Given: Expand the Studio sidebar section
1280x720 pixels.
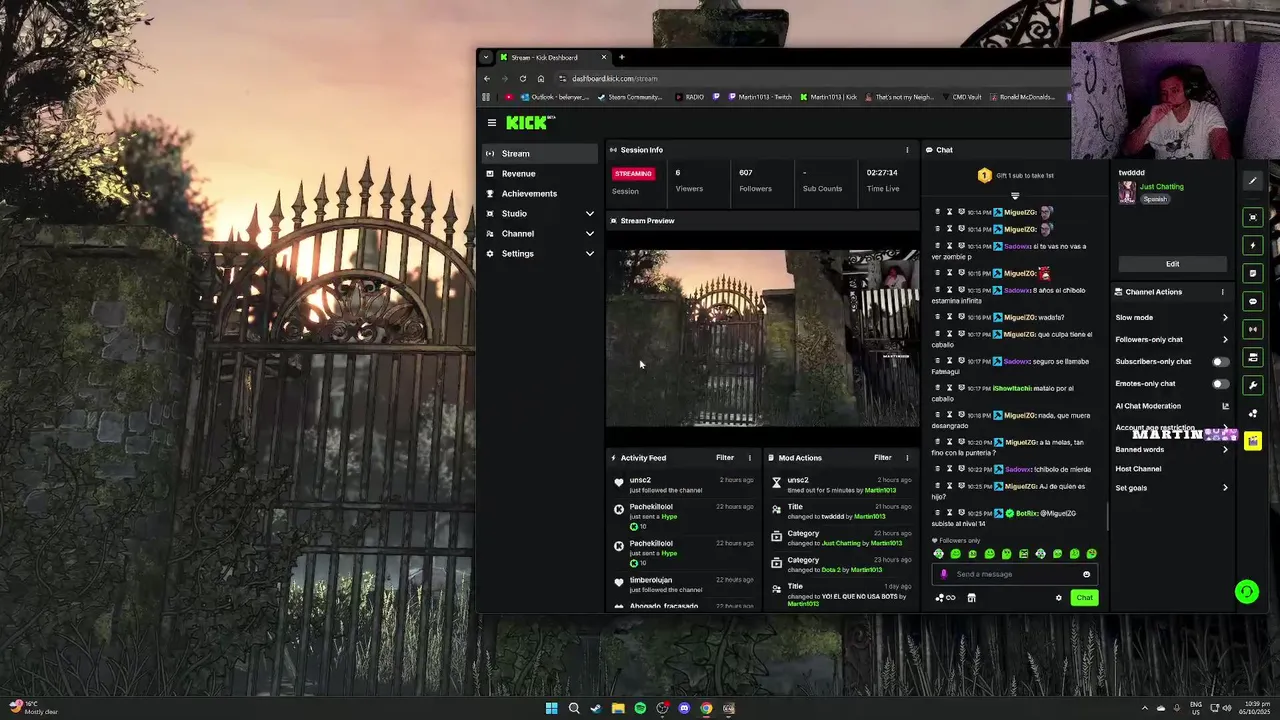Looking at the screenshot, I should pos(589,214).
